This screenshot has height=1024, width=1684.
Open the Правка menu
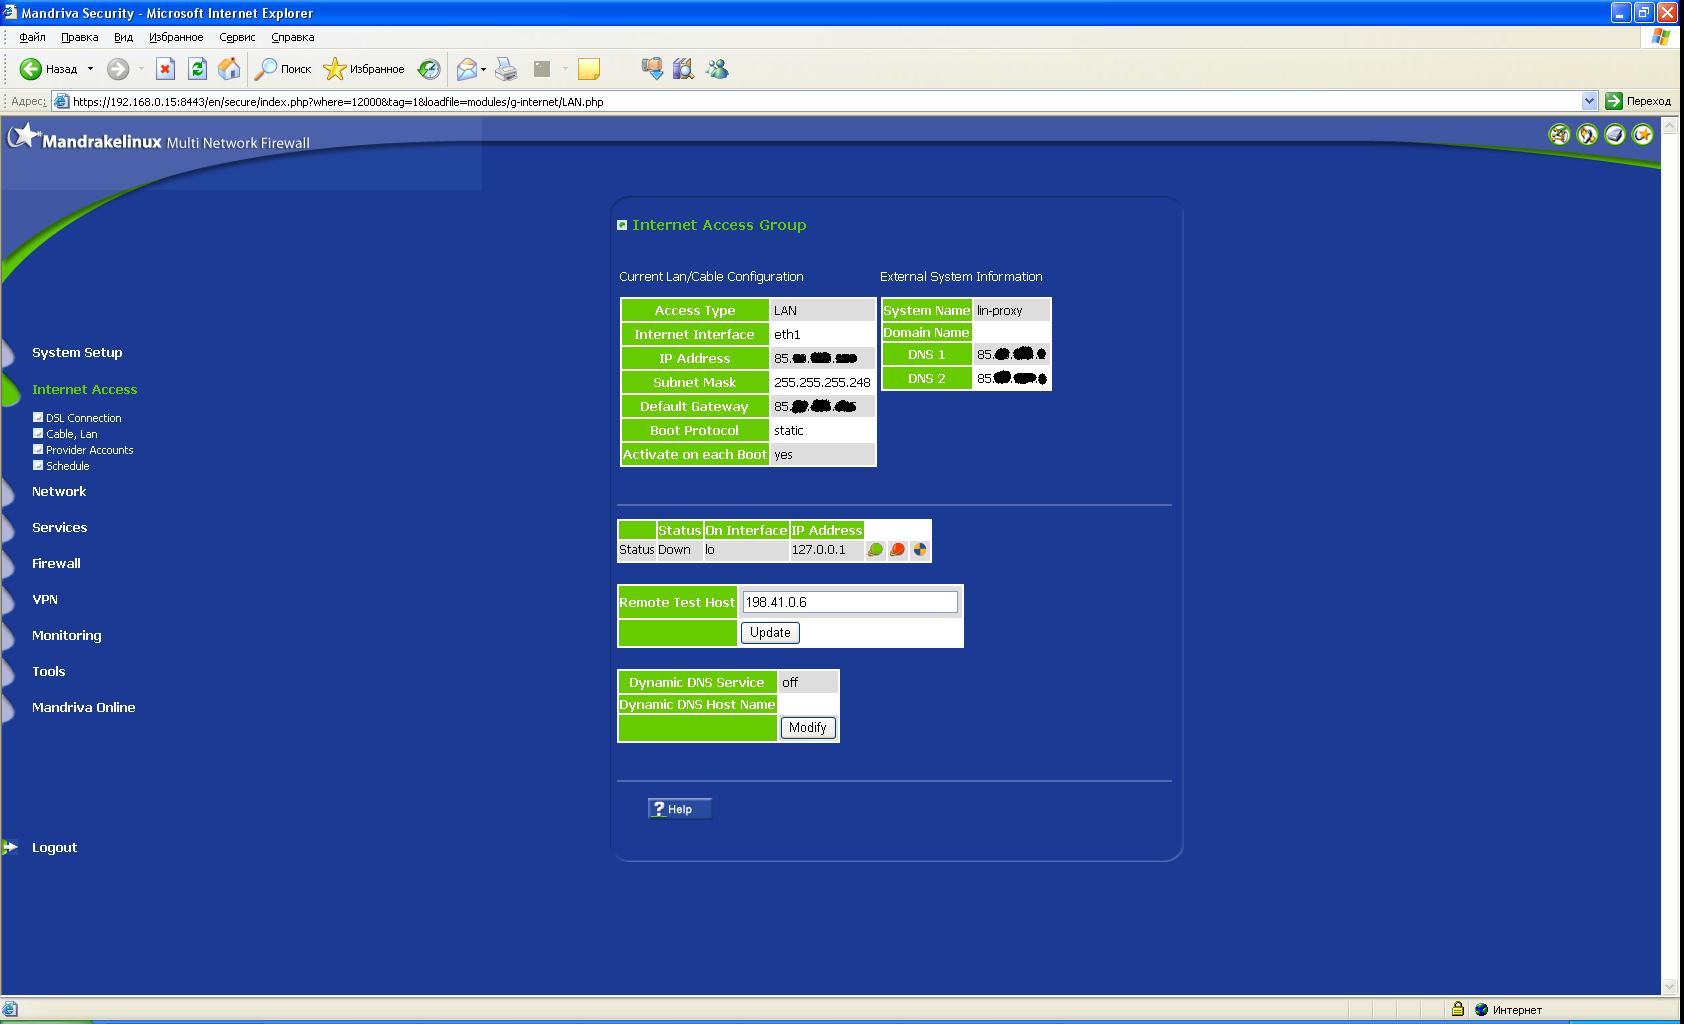(79, 37)
